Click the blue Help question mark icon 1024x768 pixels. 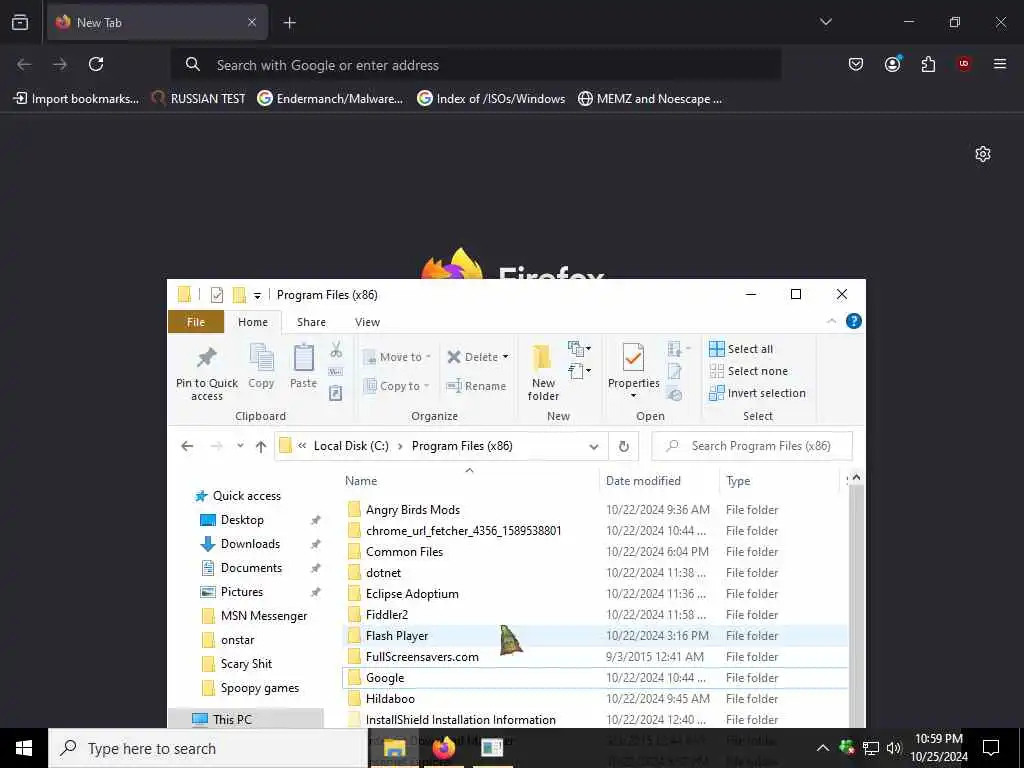[x=853, y=321]
